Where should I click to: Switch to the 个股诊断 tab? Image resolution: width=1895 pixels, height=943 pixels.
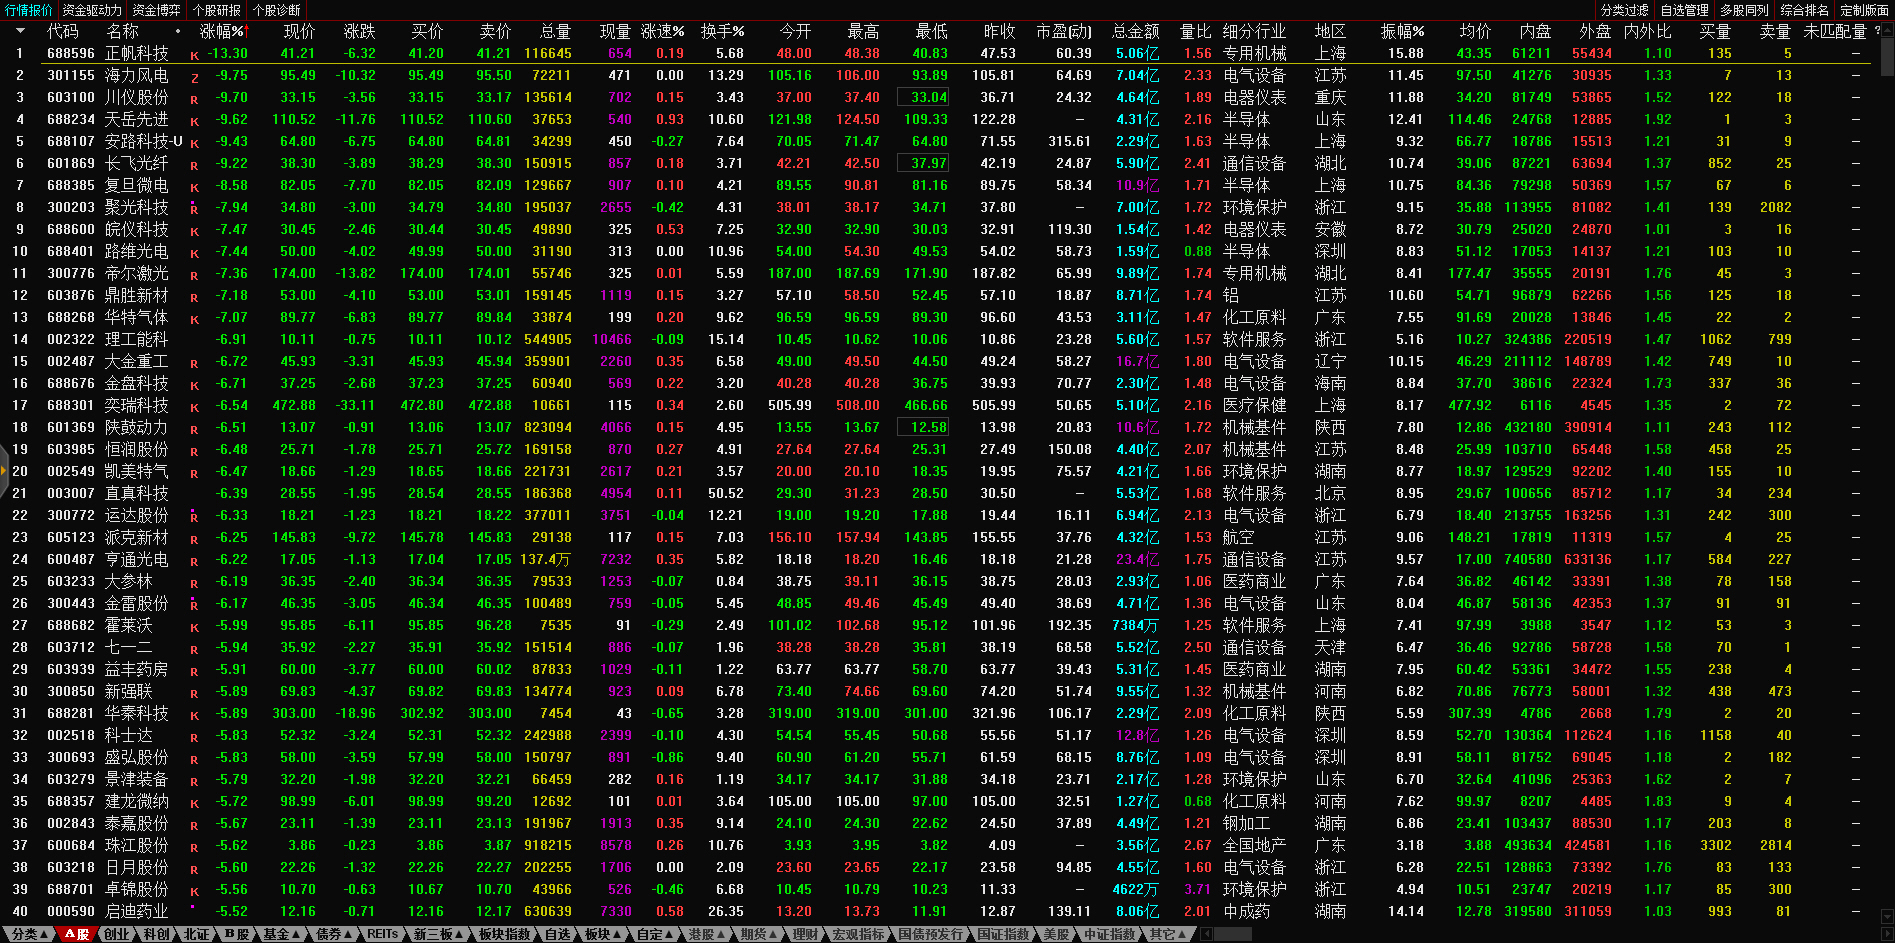(x=277, y=10)
